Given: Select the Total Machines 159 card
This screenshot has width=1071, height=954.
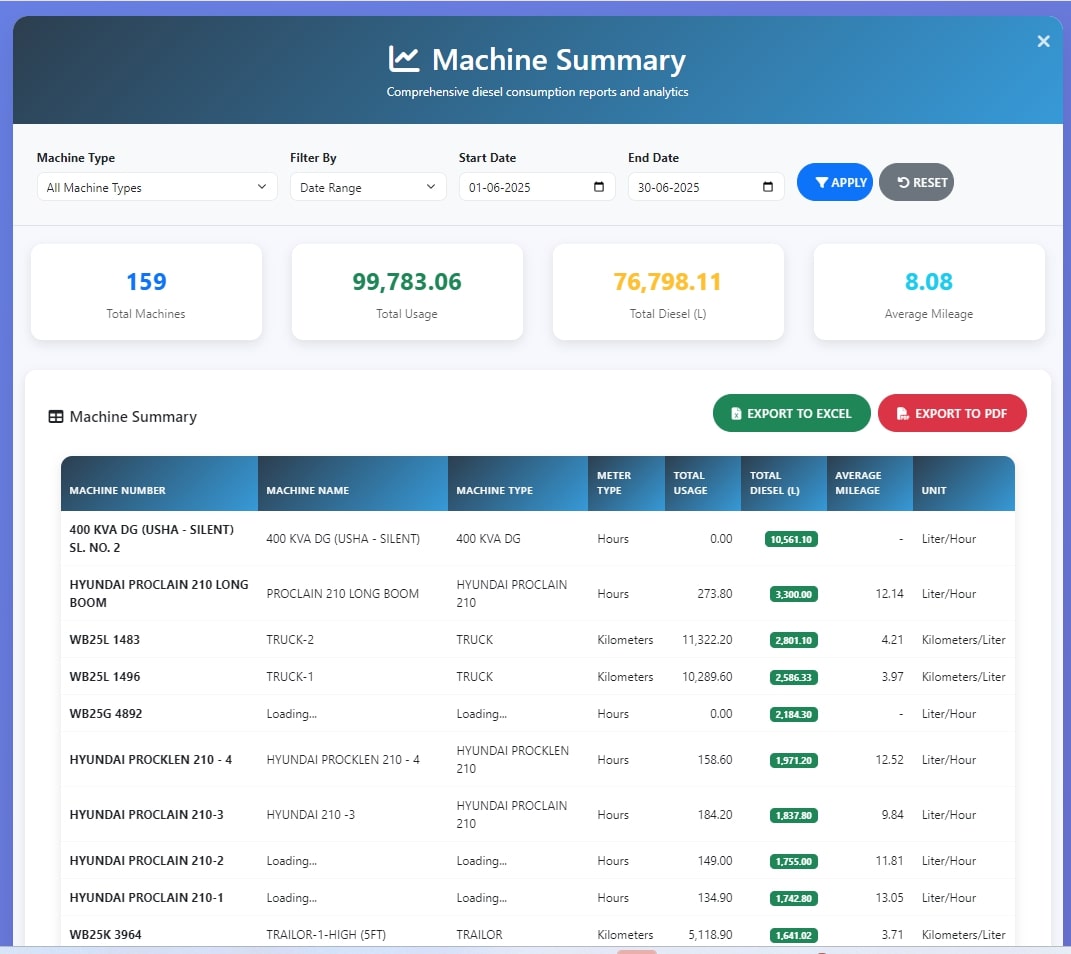Looking at the screenshot, I should pyautogui.click(x=146, y=292).
